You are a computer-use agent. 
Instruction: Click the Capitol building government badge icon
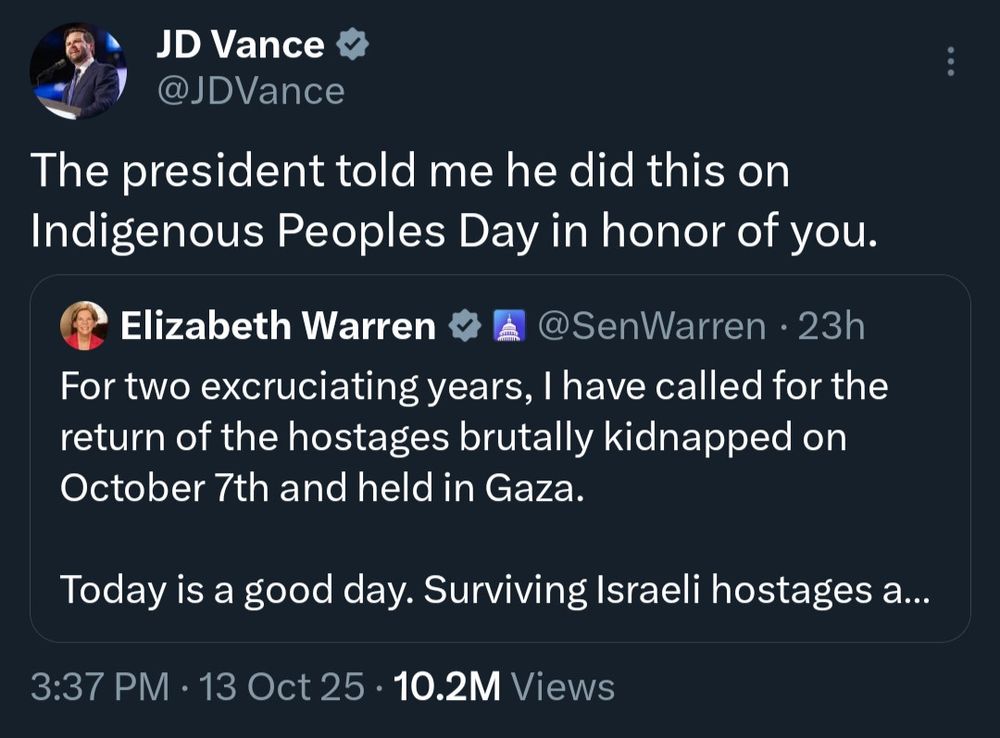[509, 326]
